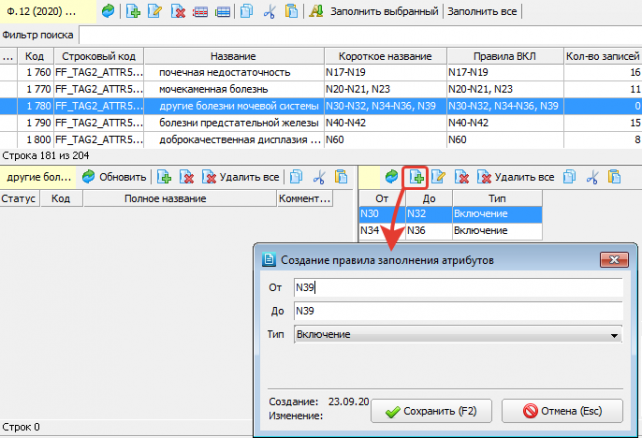Select the доброкачественная дисплазия row
The image size is (642, 438).
pyautogui.click(x=321, y=140)
